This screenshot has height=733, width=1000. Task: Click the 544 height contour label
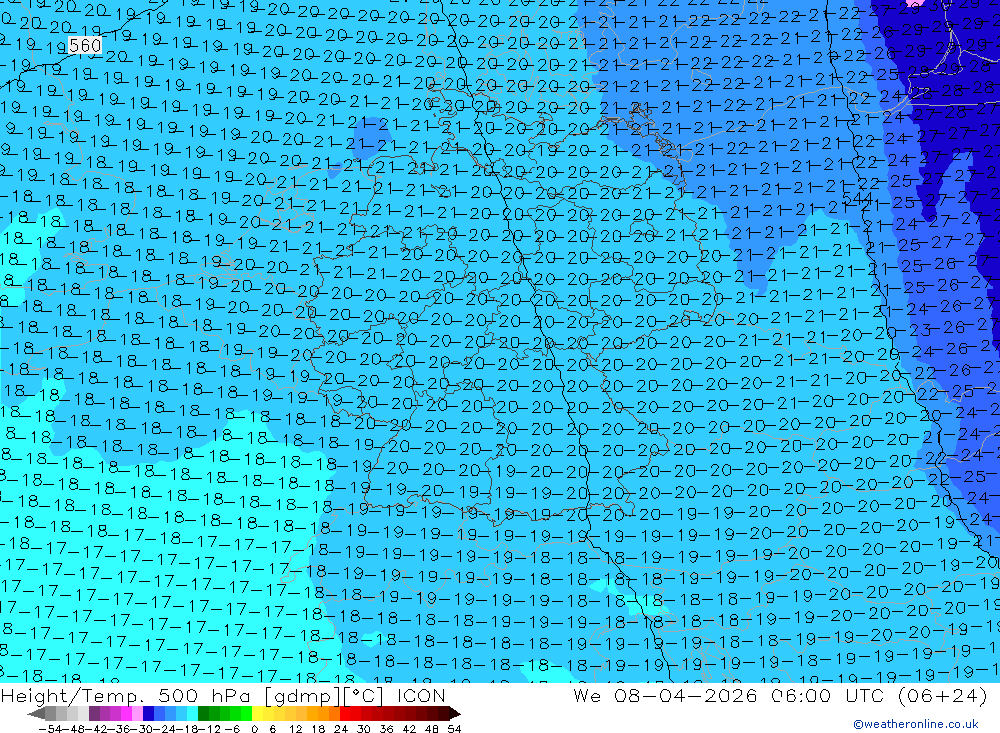(x=857, y=199)
